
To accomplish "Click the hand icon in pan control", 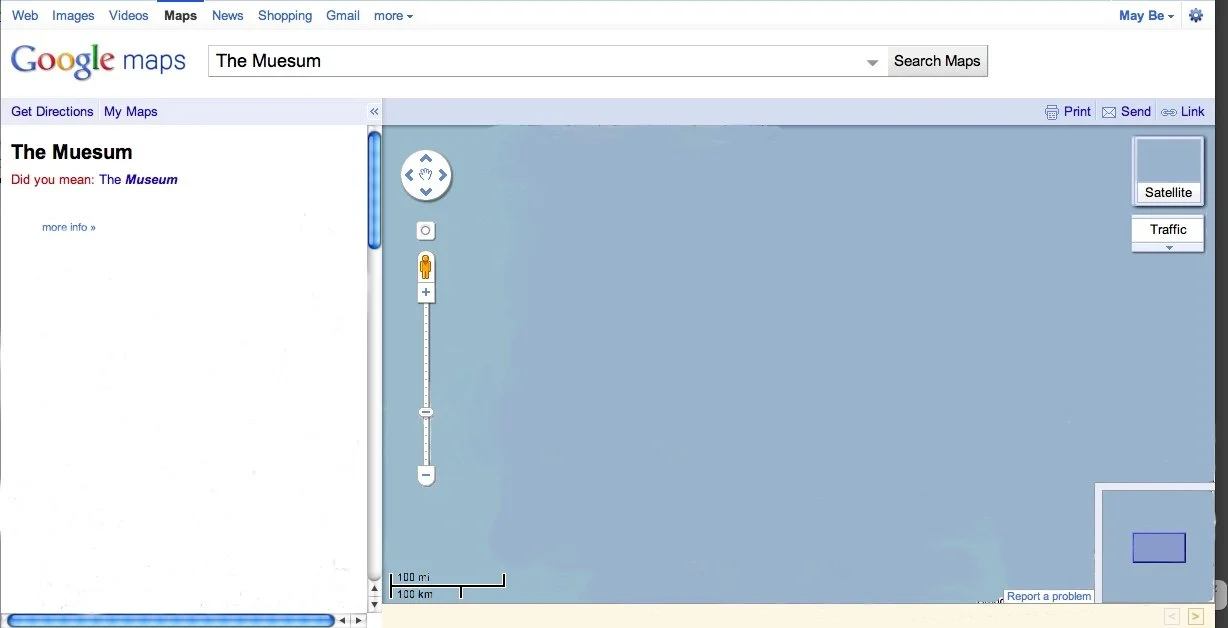I will pyautogui.click(x=426, y=175).
